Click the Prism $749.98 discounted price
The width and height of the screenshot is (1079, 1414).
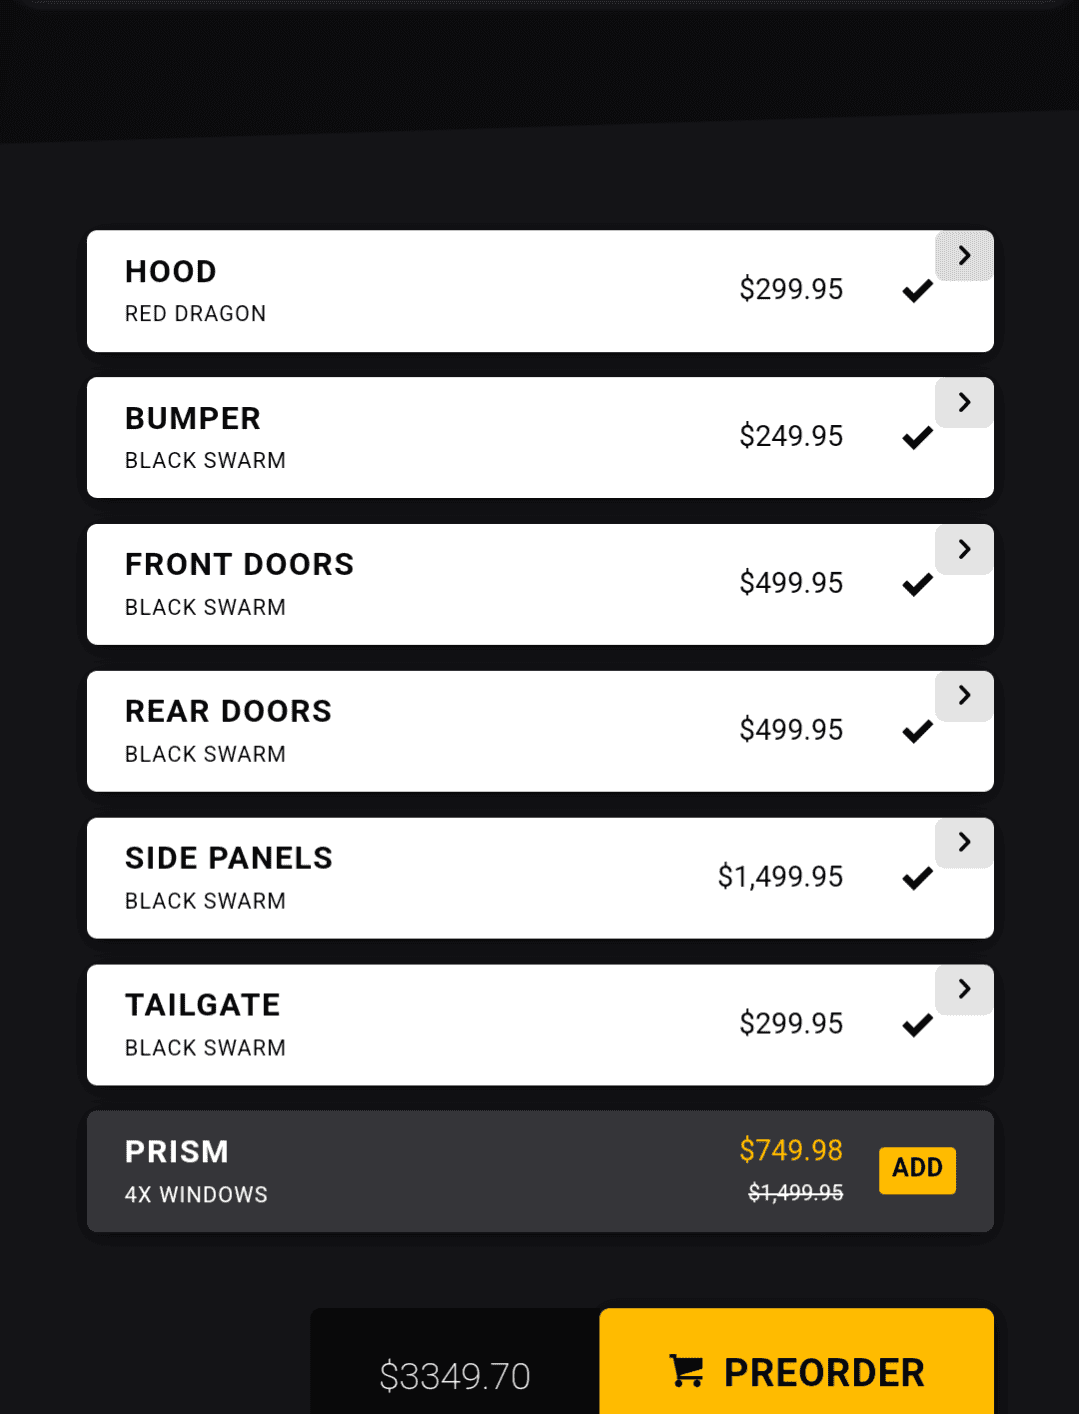pyautogui.click(x=791, y=1150)
